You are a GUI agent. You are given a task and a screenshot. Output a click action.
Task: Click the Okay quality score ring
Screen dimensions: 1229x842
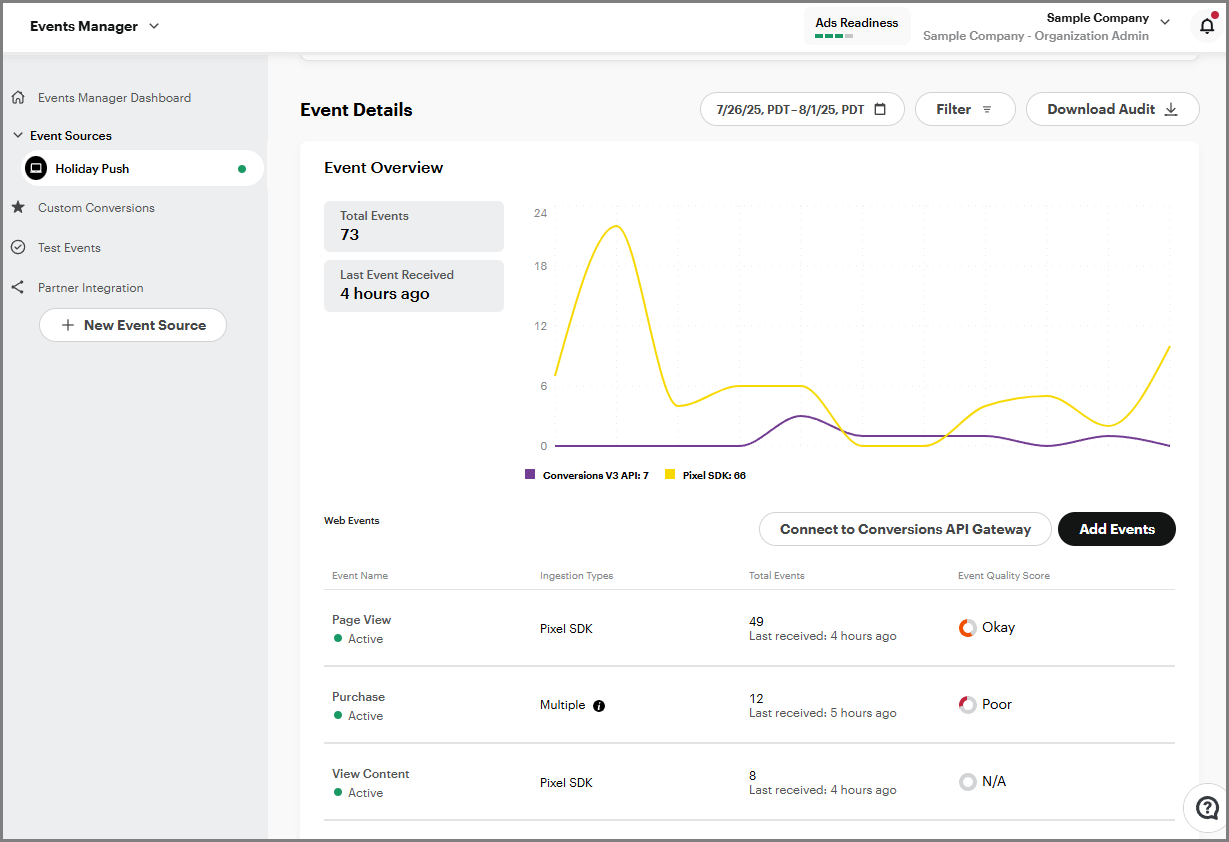click(x=967, y=628)
